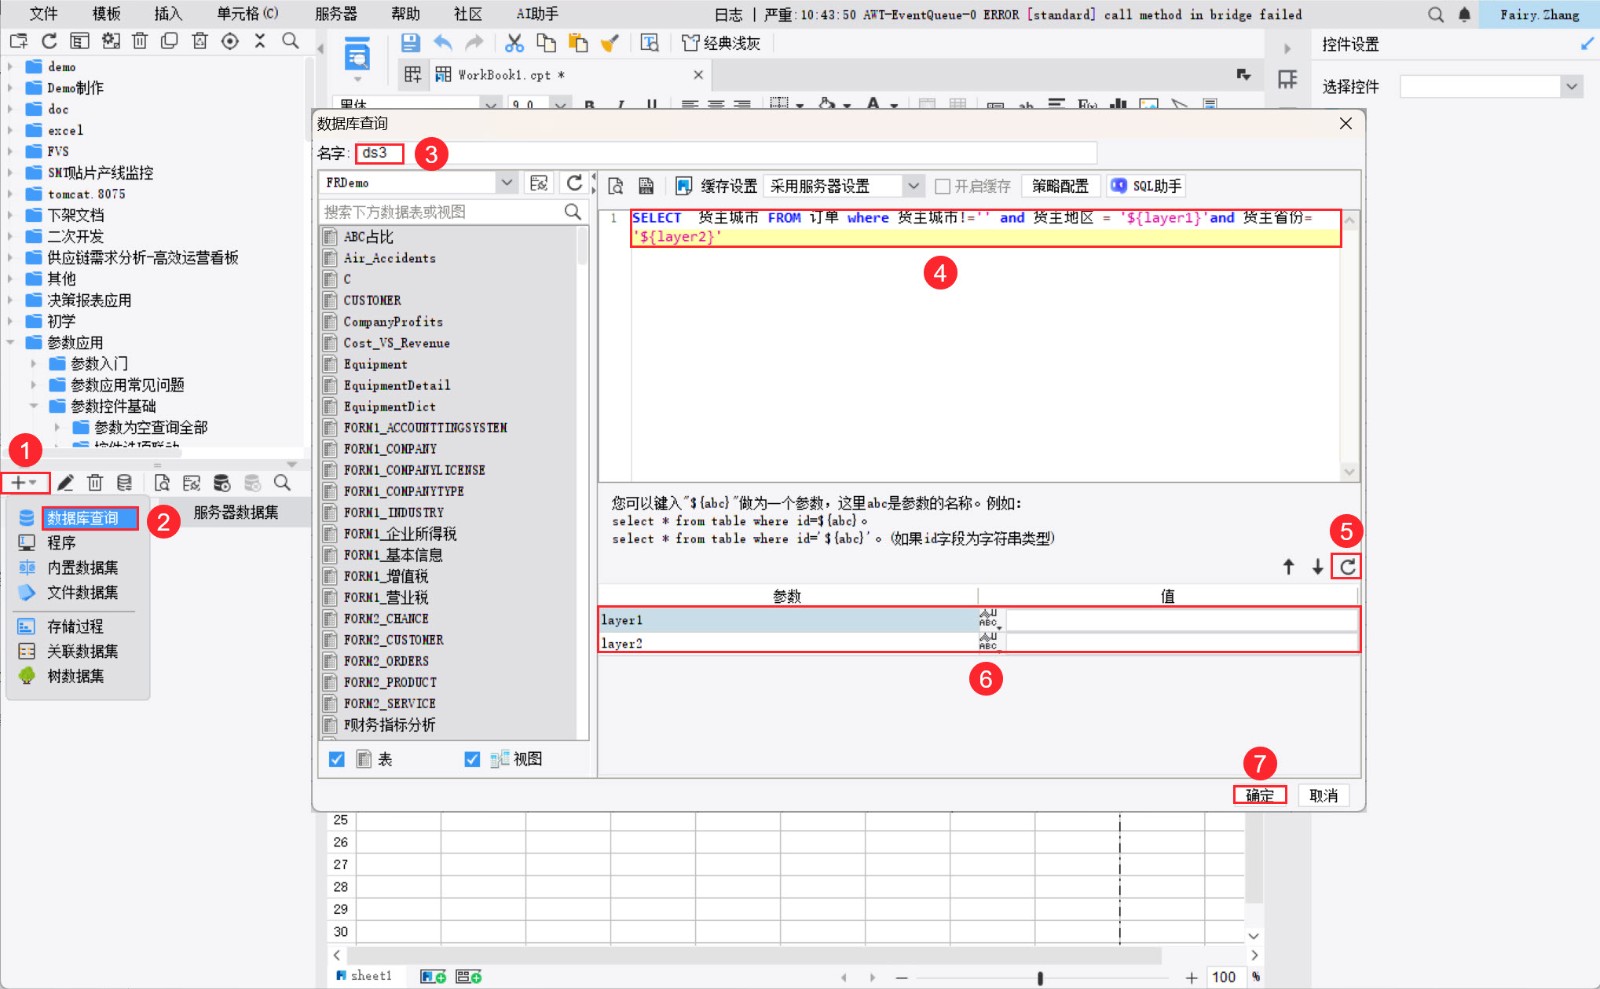Screen dimensions: 1600x989
Task: Click the search icon in the table search box
Action: pyautogui.click(x=572, y=212)
